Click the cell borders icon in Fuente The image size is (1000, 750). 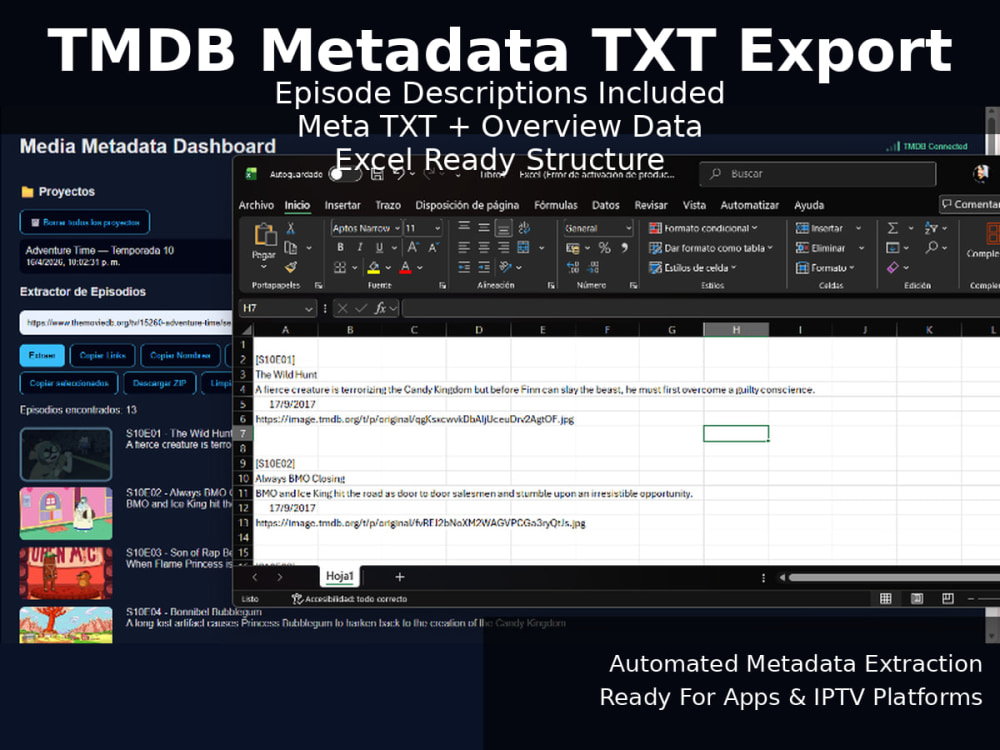(x=341, y=267)
